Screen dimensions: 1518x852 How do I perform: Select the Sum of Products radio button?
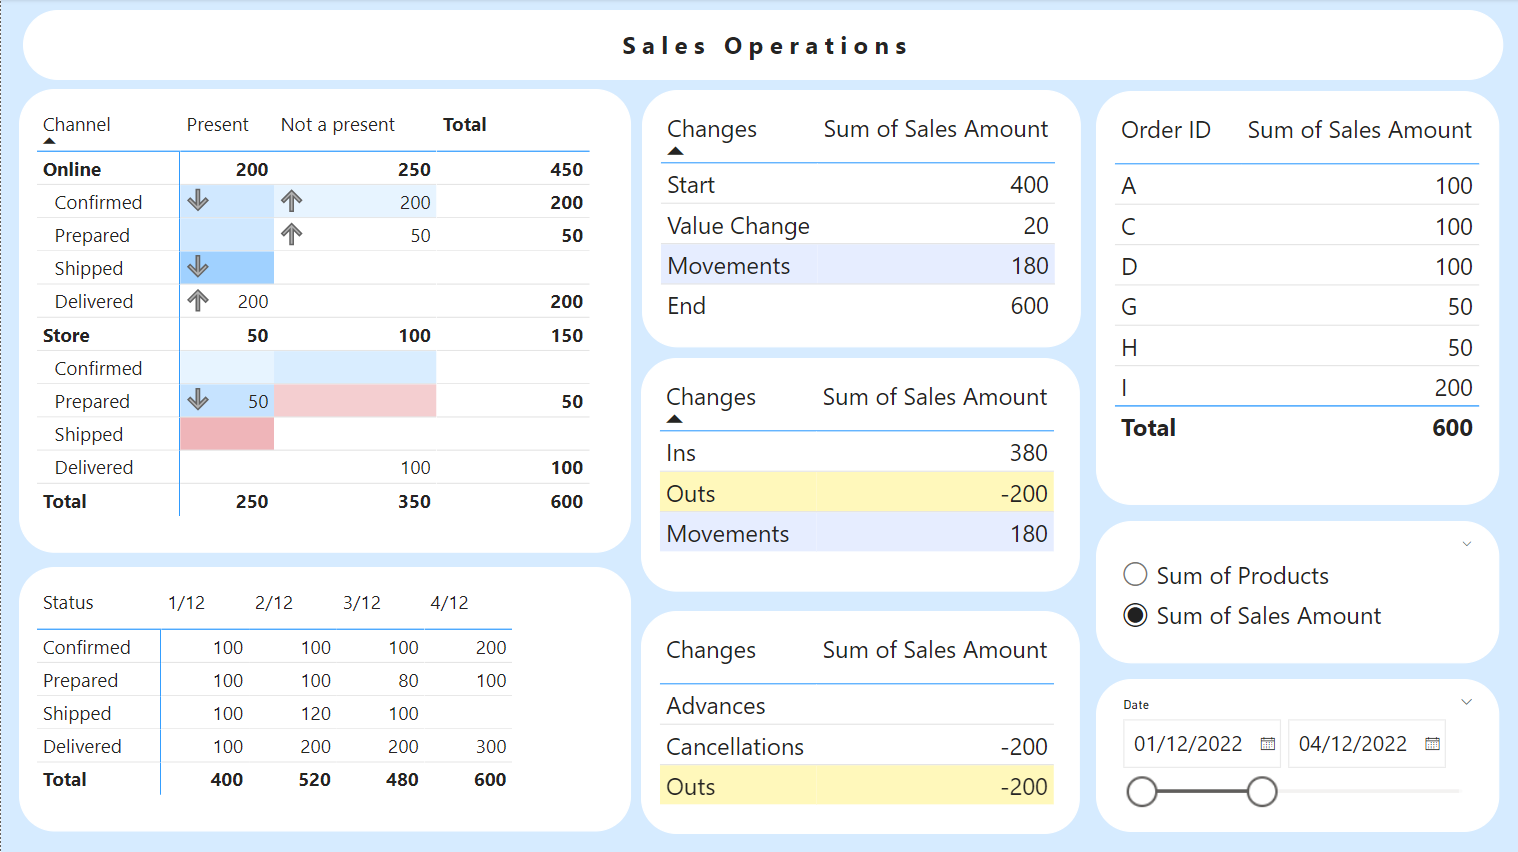pos(1135,575)
